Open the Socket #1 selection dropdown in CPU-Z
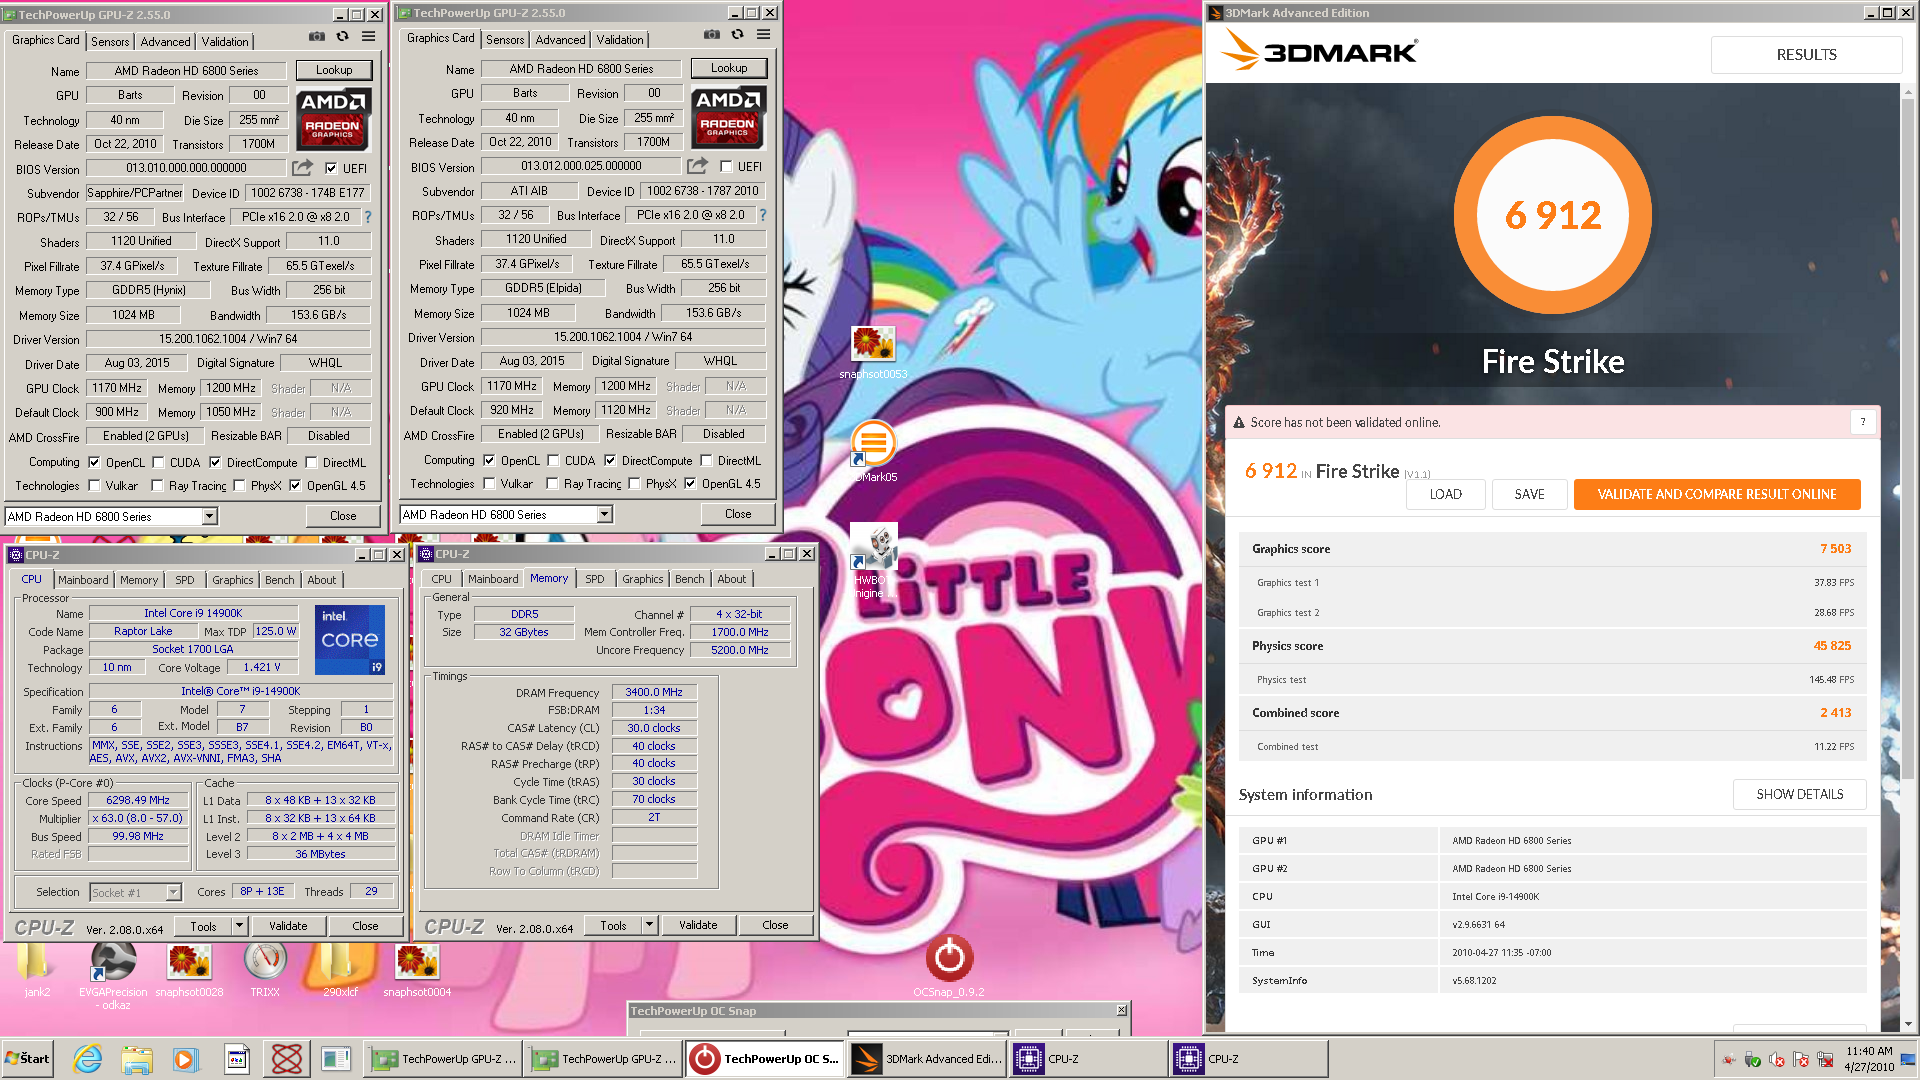1920x1080 pixels. coord(173,892)
